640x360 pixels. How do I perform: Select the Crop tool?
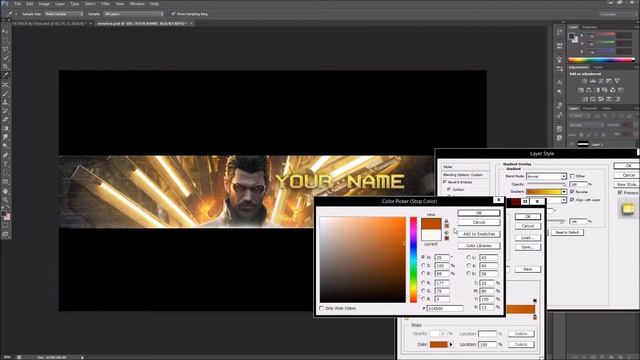click(x=5, y=67)
